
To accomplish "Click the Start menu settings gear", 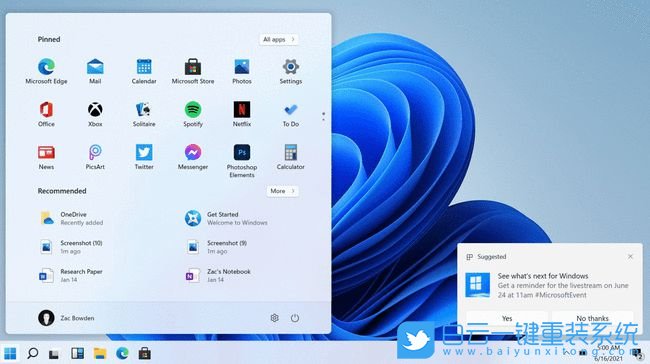I will [x=274, y=318].
